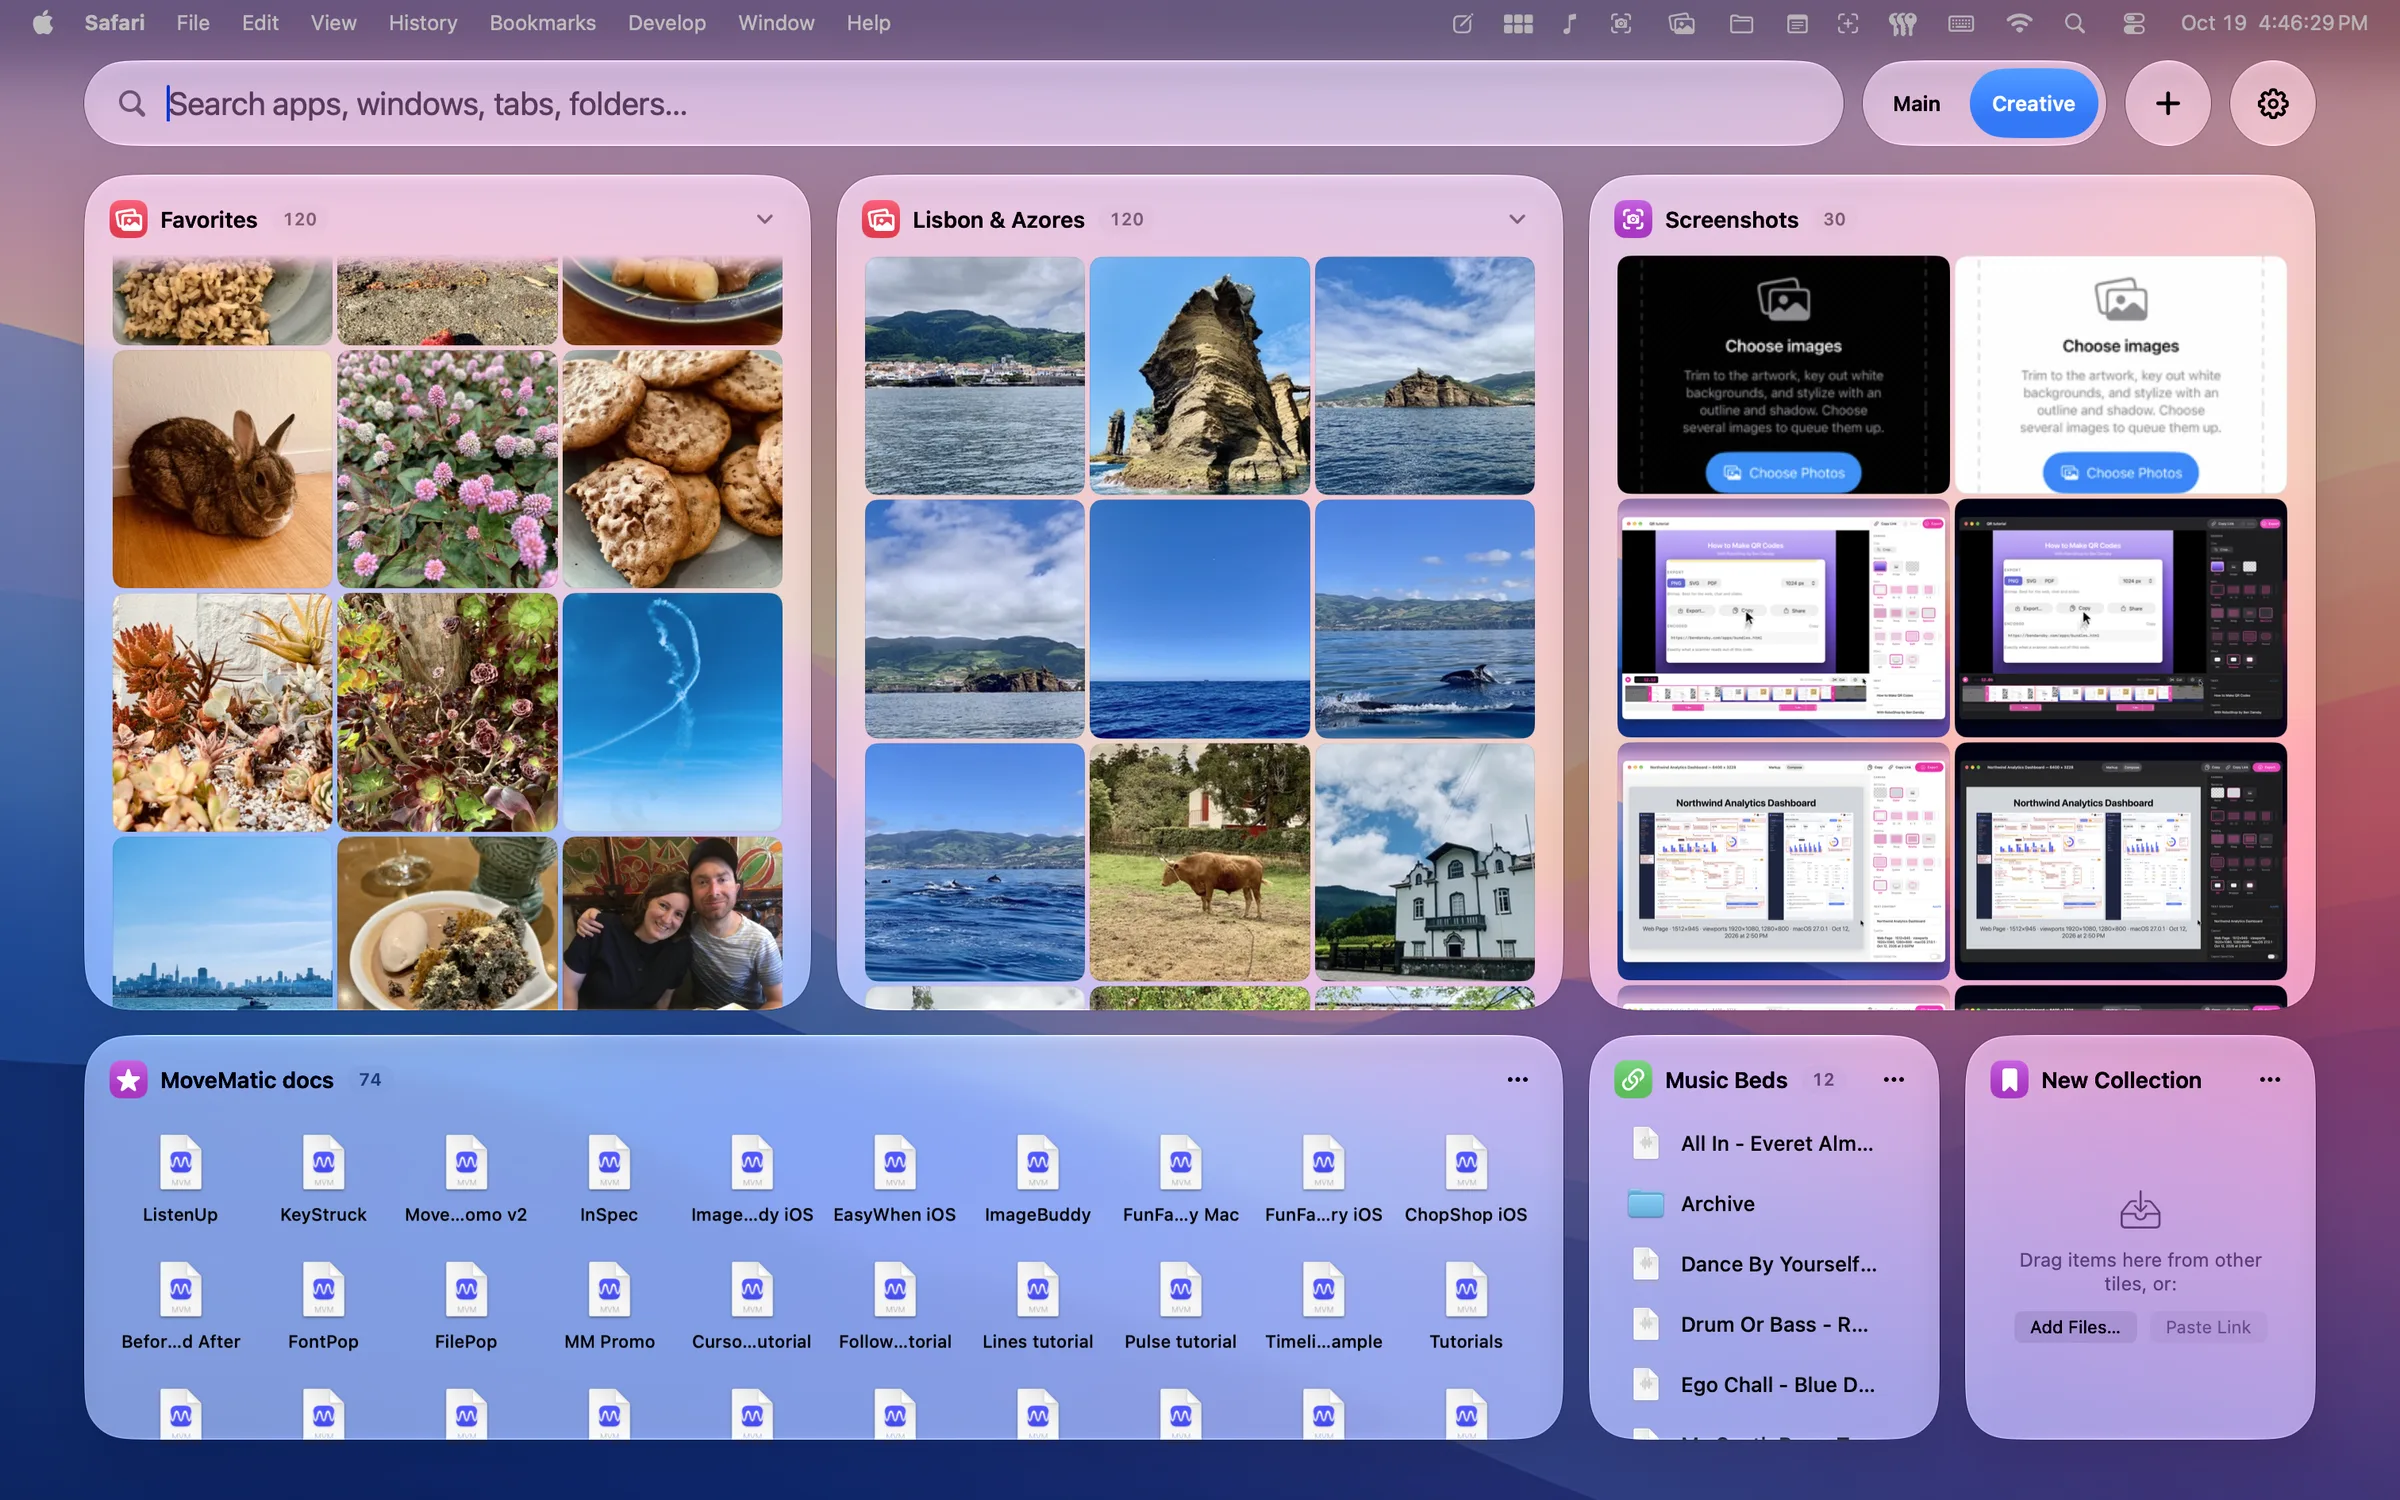Open the cookies photo in Favorites
The image size is (2400, 1500).
click(672, 469)
